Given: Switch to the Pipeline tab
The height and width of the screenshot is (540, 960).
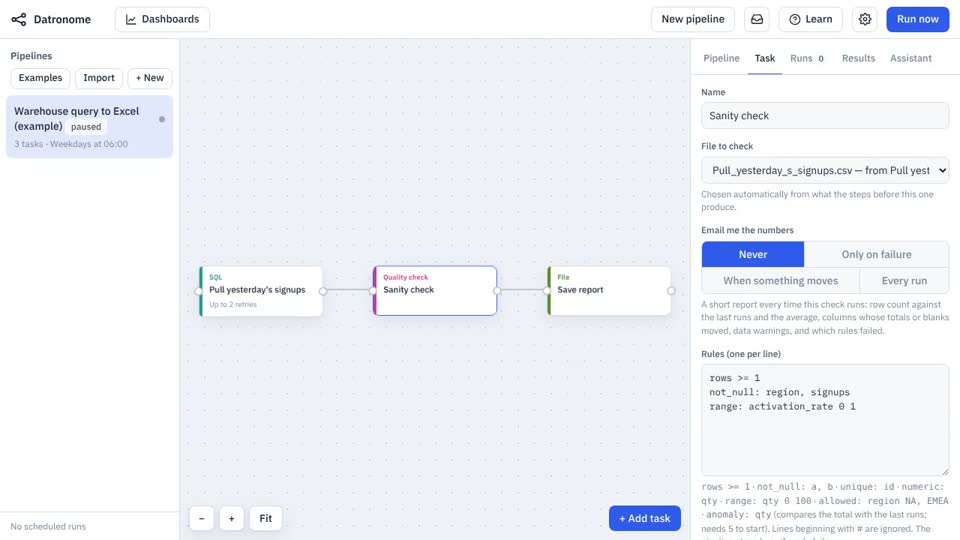Looking at the screenshot, I should (x=721, y=58).
